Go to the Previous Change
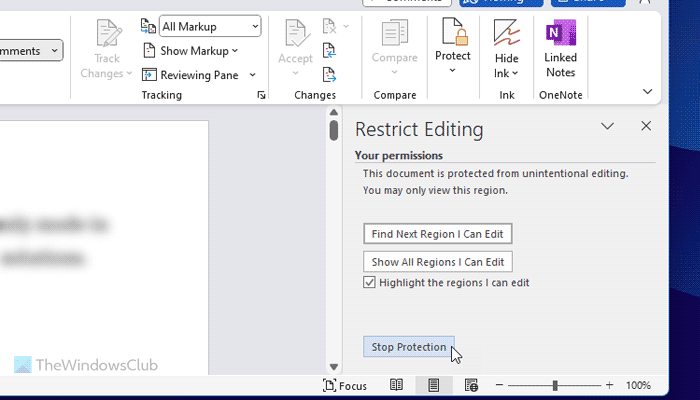Image resolution: width=700 pixels, height=400 pixels. click(x=329, y=50)
